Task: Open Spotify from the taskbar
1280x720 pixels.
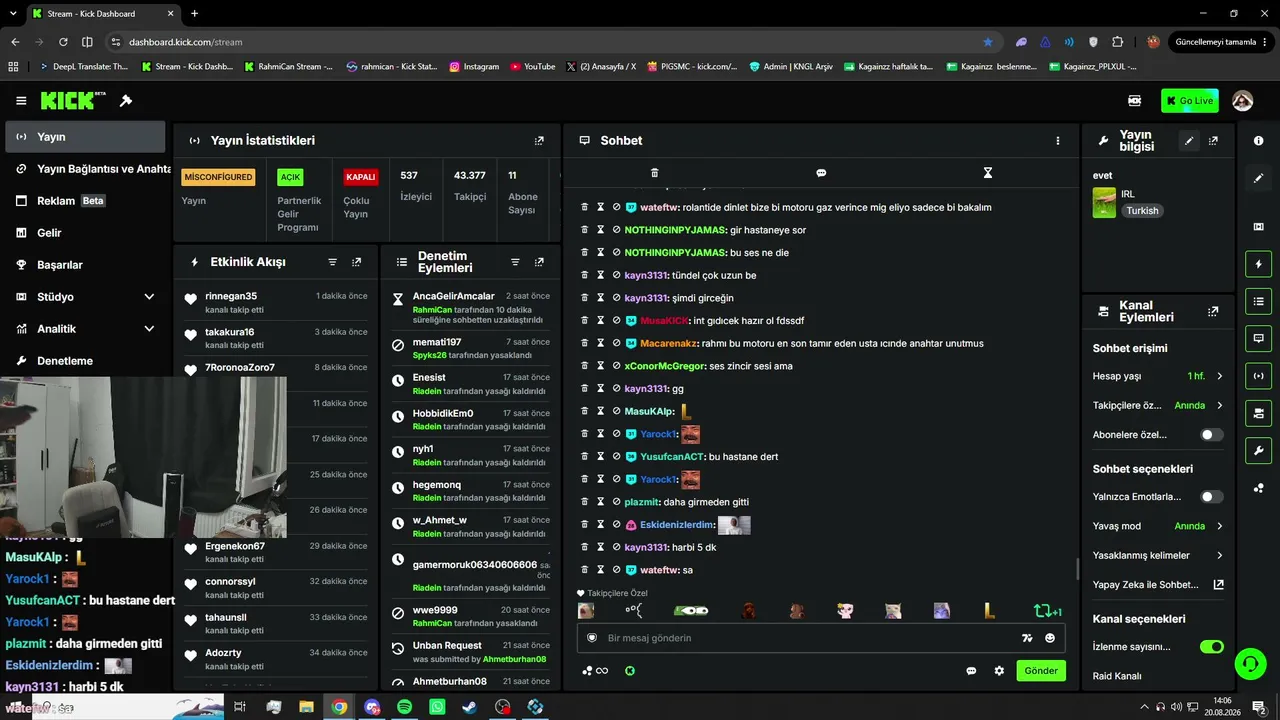Action: click(404, 707)
